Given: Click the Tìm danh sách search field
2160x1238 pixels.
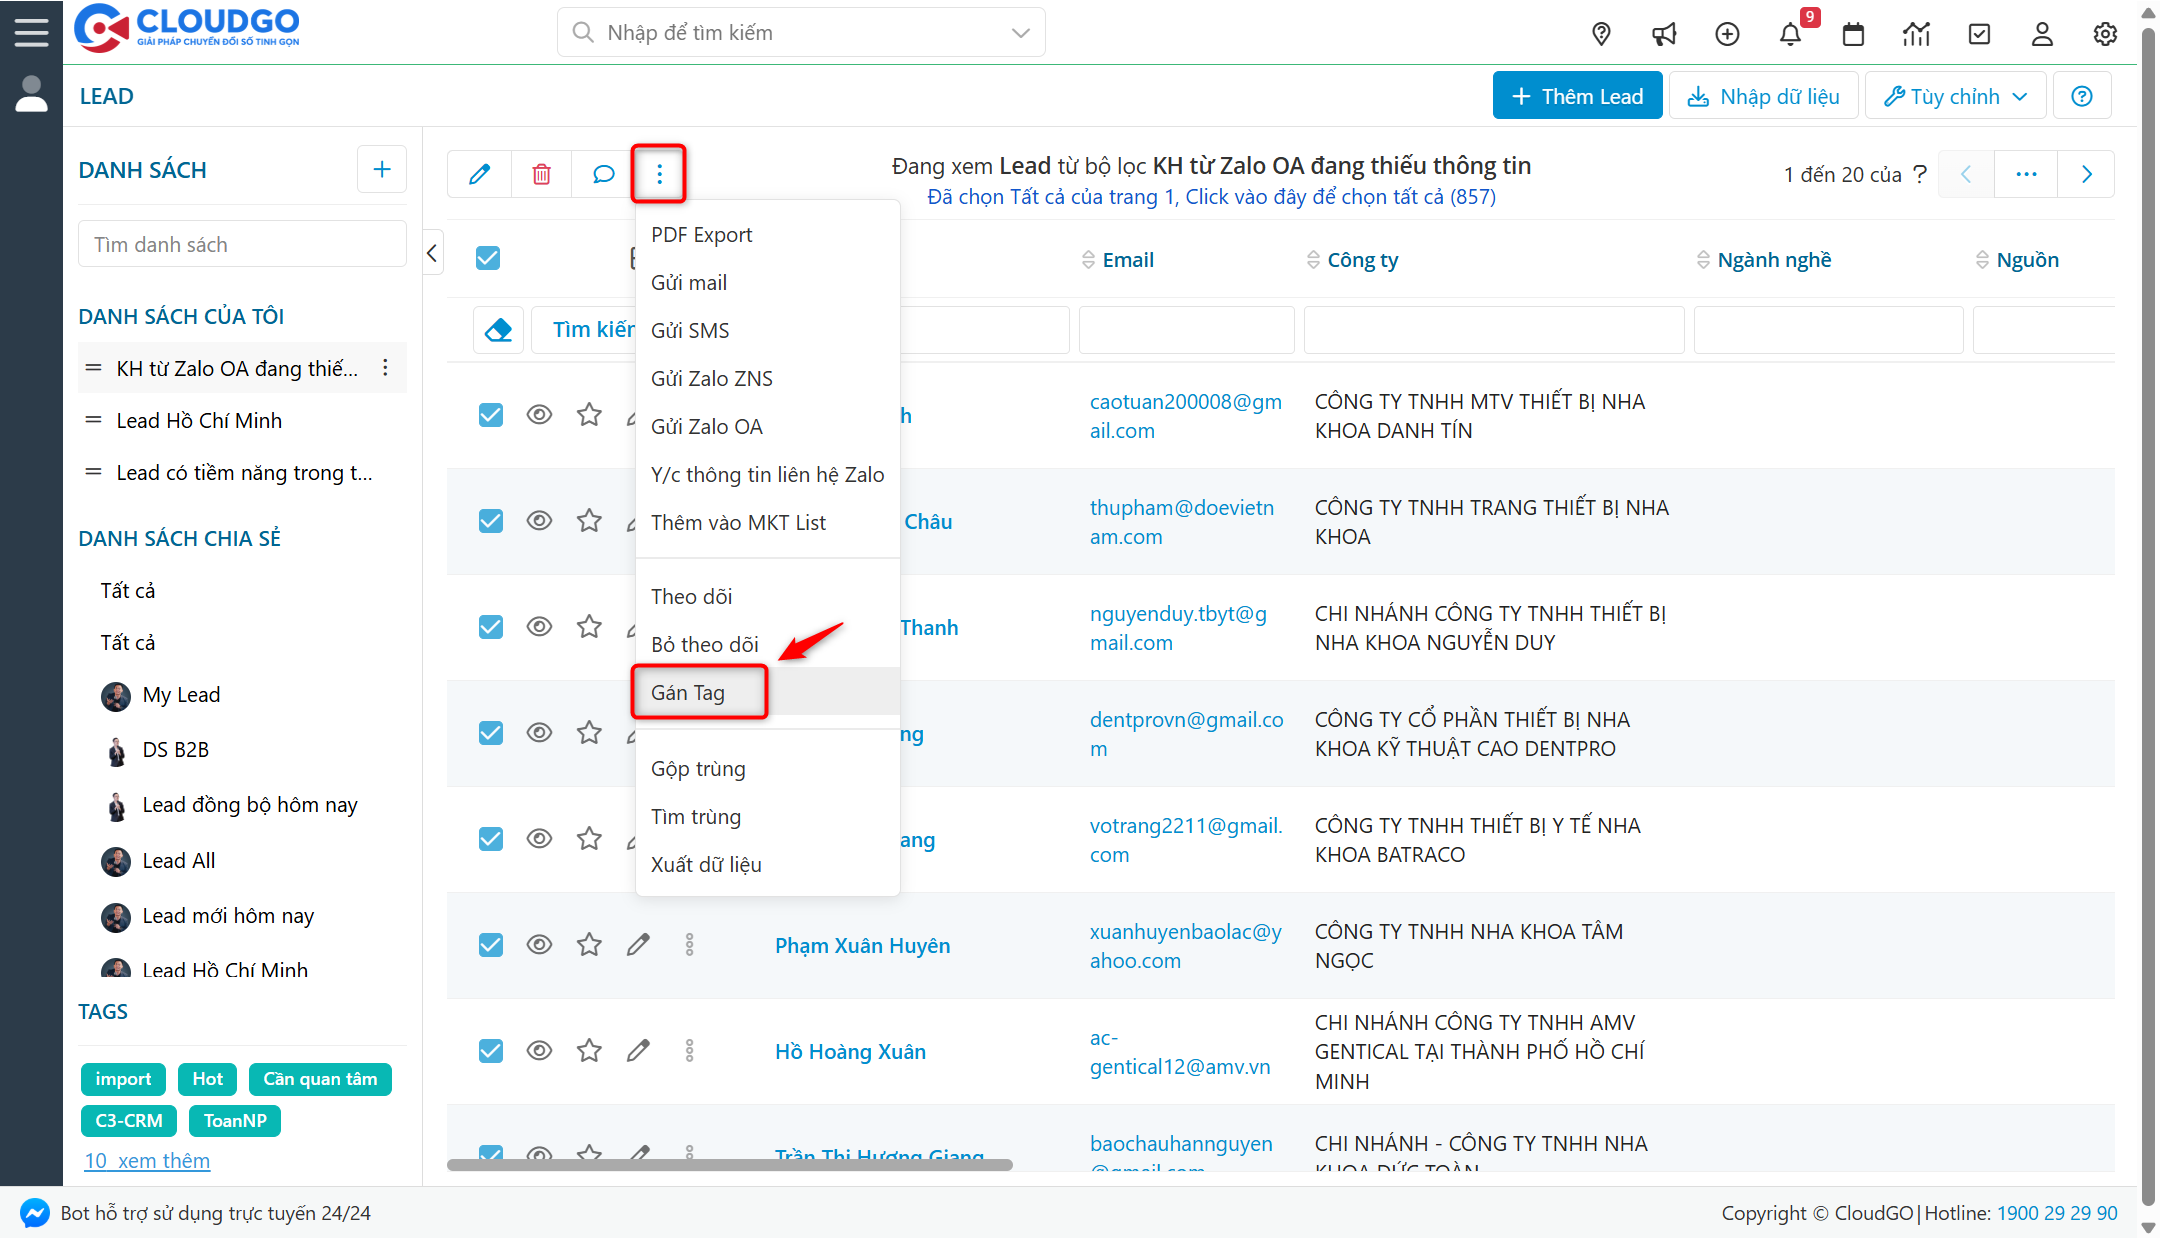Looking at the screenshot, I should tap(242, 244).
